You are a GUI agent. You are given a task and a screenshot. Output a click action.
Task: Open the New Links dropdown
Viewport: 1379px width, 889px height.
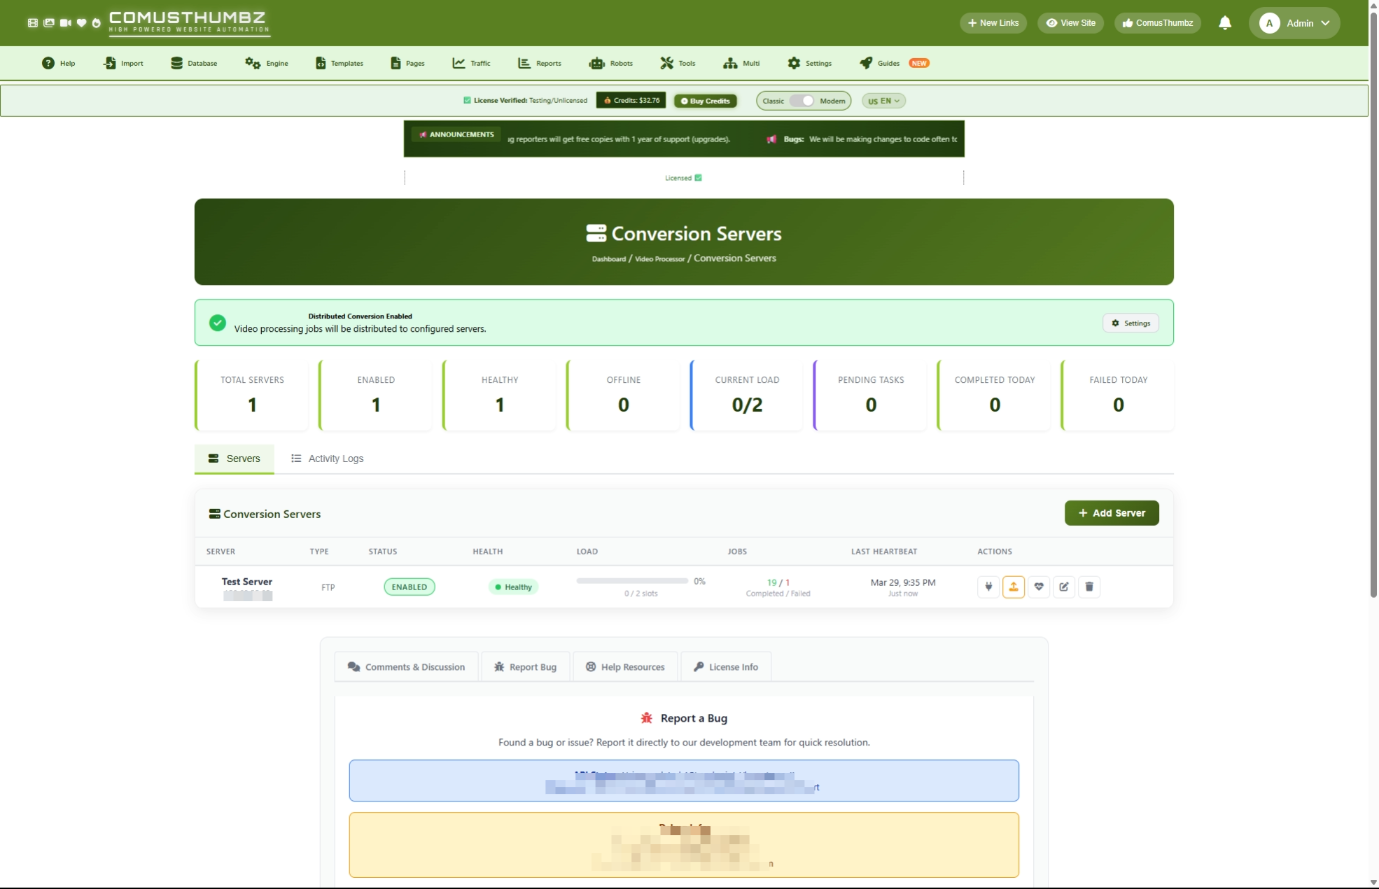[993, 23]
